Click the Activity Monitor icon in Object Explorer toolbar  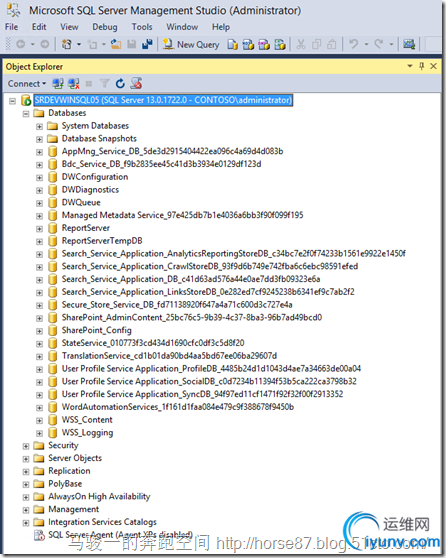[x=136, y=84]
